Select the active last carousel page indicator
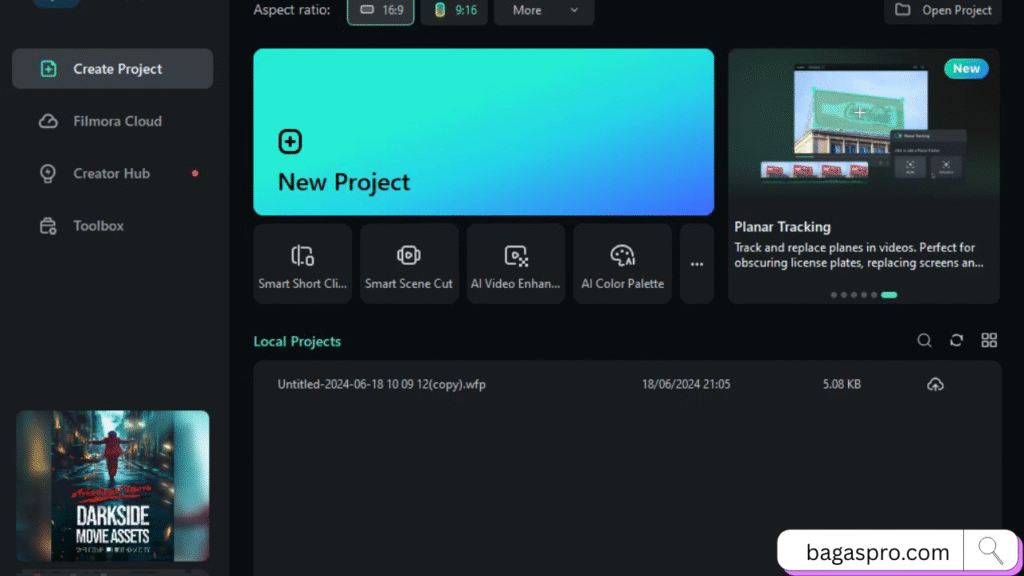1024x576 pixels. [889, 295]
